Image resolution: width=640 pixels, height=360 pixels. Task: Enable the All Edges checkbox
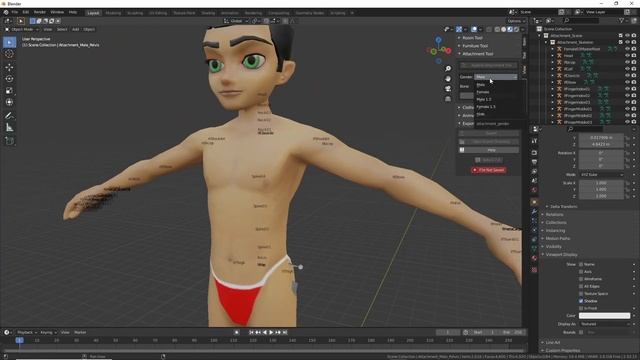pyautogui.click(x=581, y=287)
